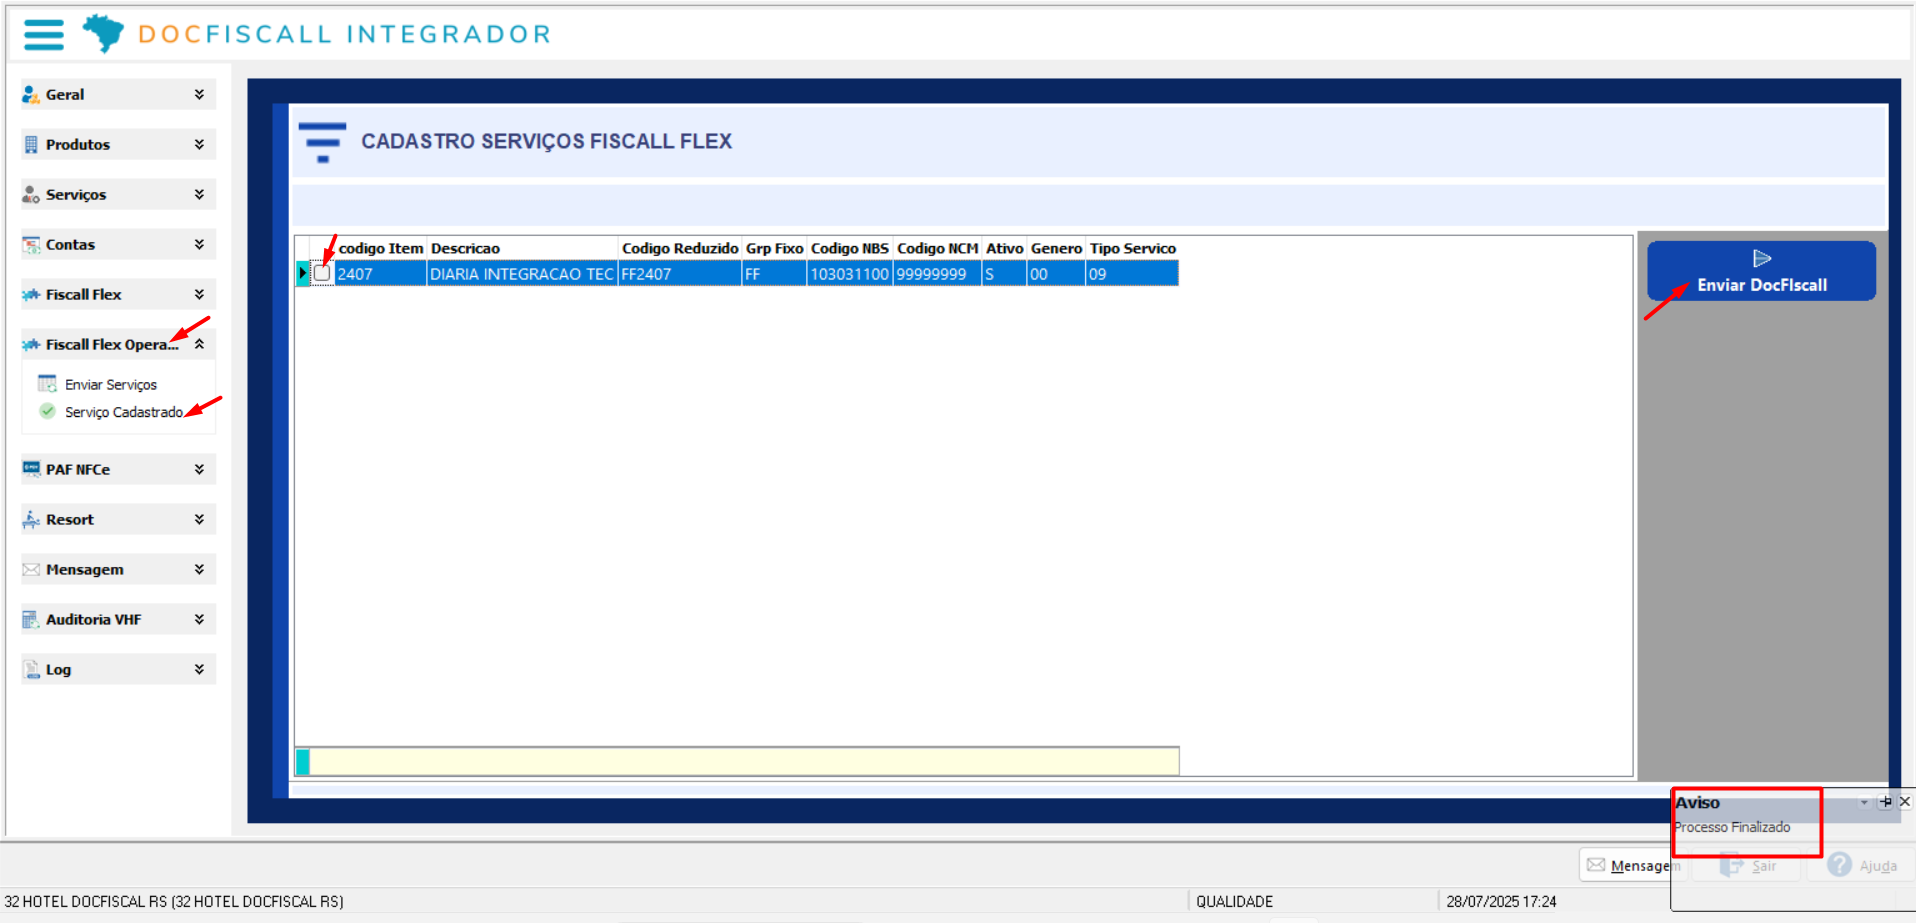1916x923 pixels.
Task: Click the Sair exit icon
Action: coord(1731,865)
